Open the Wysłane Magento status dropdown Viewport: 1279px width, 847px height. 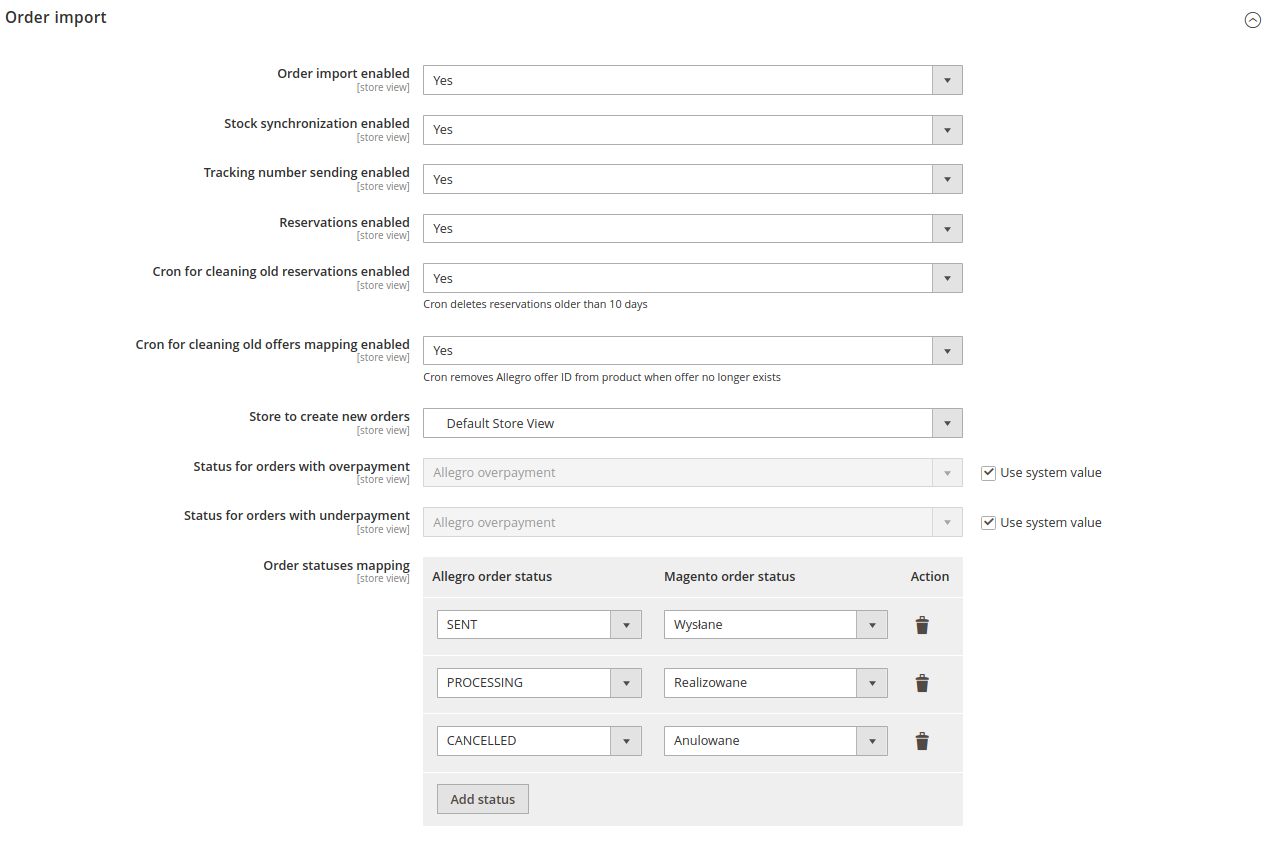(776, 625)
